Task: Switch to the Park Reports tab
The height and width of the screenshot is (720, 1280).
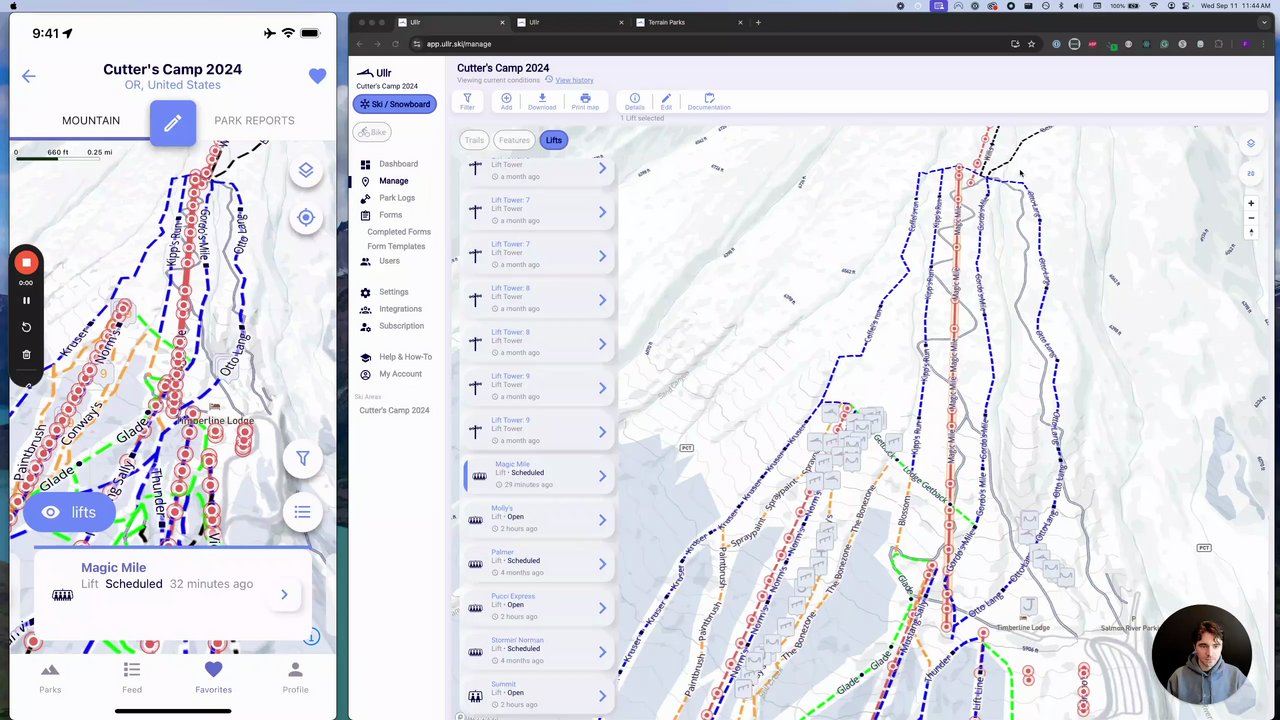Action: [254, 121]
